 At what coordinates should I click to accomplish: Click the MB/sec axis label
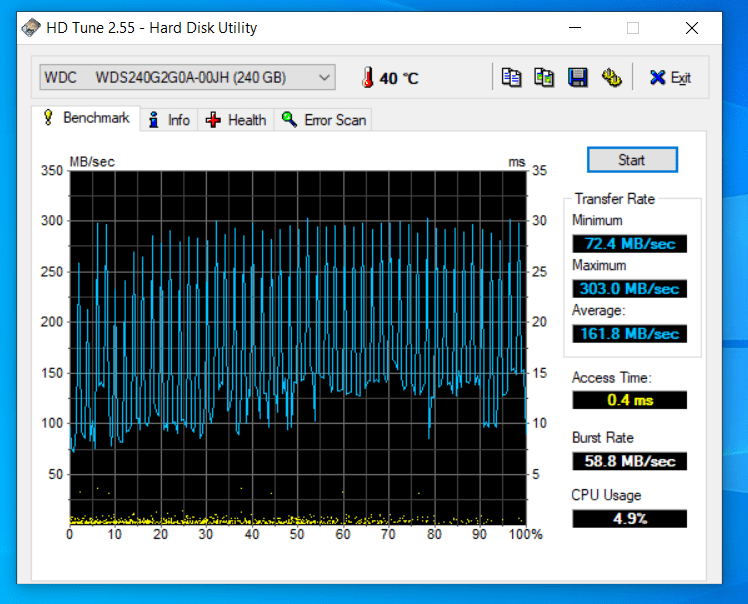point(92,162)
